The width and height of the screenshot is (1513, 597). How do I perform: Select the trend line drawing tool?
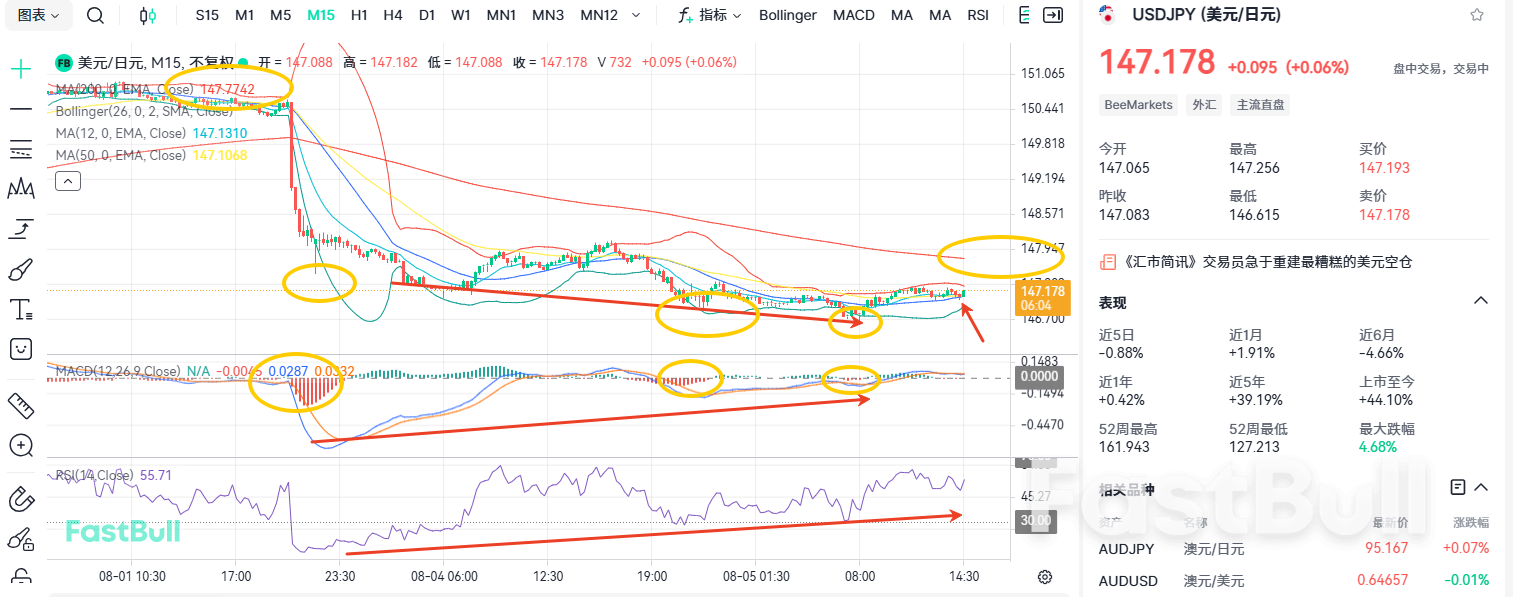pyautogui.click(x=20, y=110)
